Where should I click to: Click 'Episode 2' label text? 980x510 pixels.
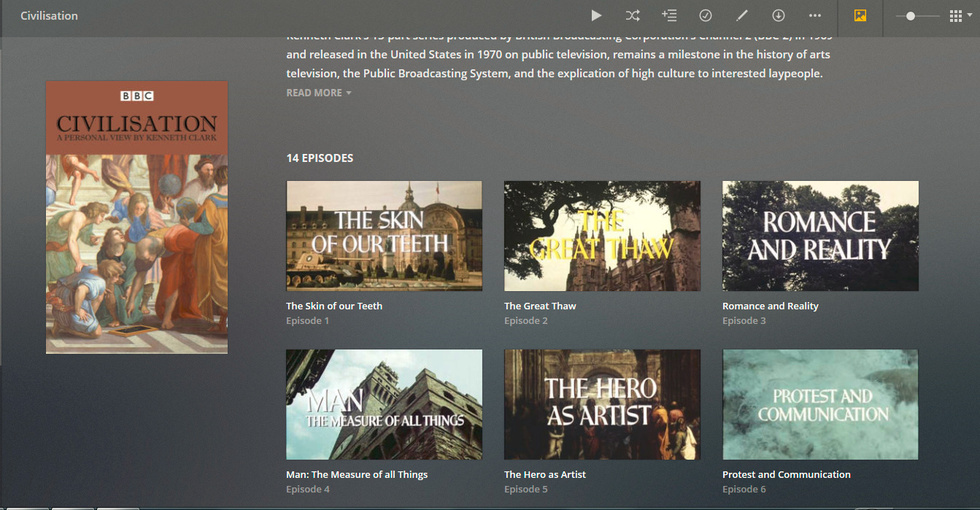coord(526,321)
